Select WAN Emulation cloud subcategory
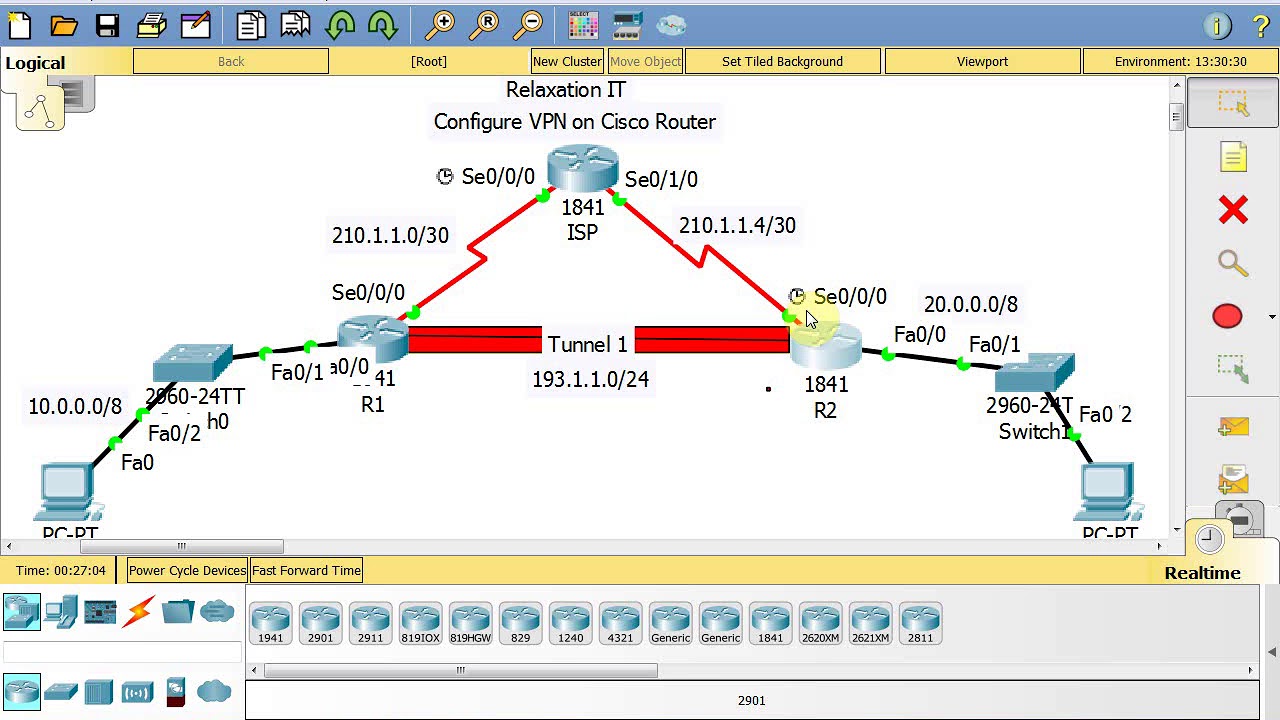 tap(214, 691)
